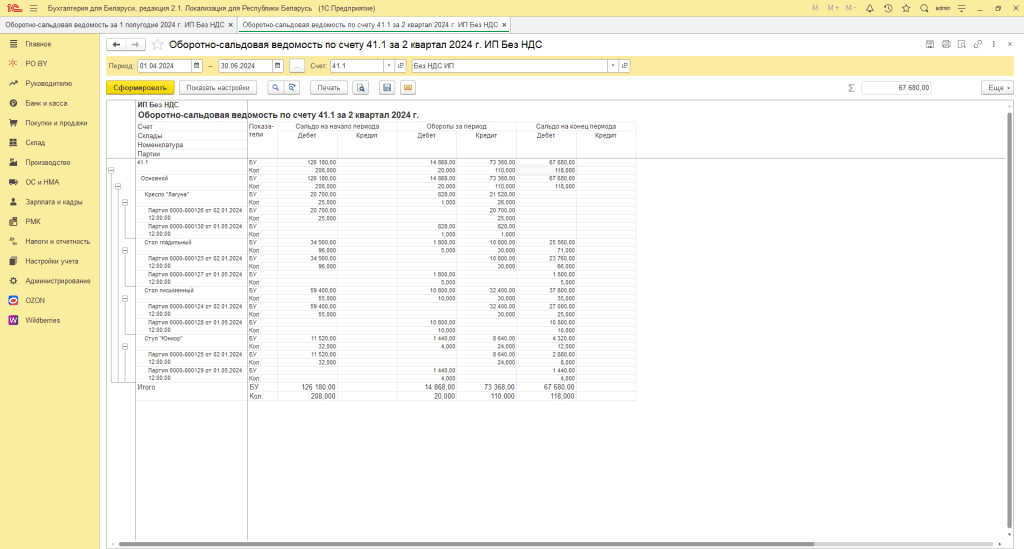
Task: Open favorites star in title bar
Action: (x=906, y=8)
